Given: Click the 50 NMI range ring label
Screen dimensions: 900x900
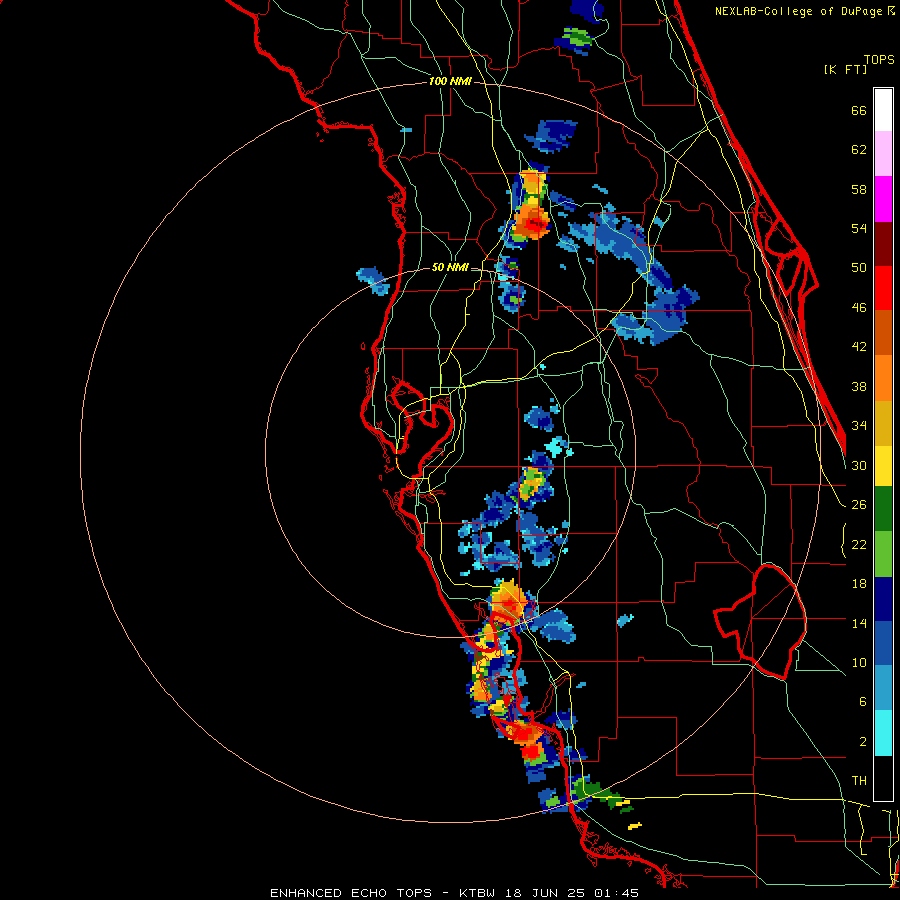Looking at the screenshot, I should click(x=450, y=267).
